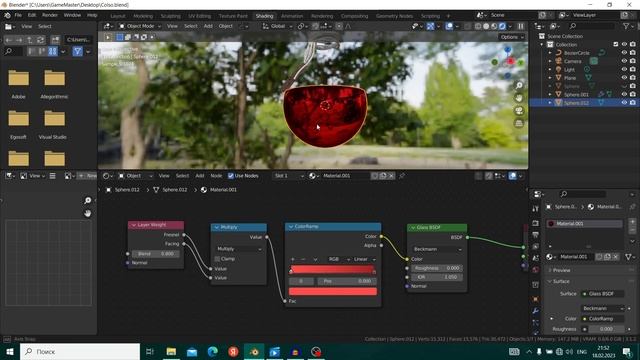Open Object Mode dropdown in viewport
The width and height of the screenshot is (640, 360).
coord(140,26)
